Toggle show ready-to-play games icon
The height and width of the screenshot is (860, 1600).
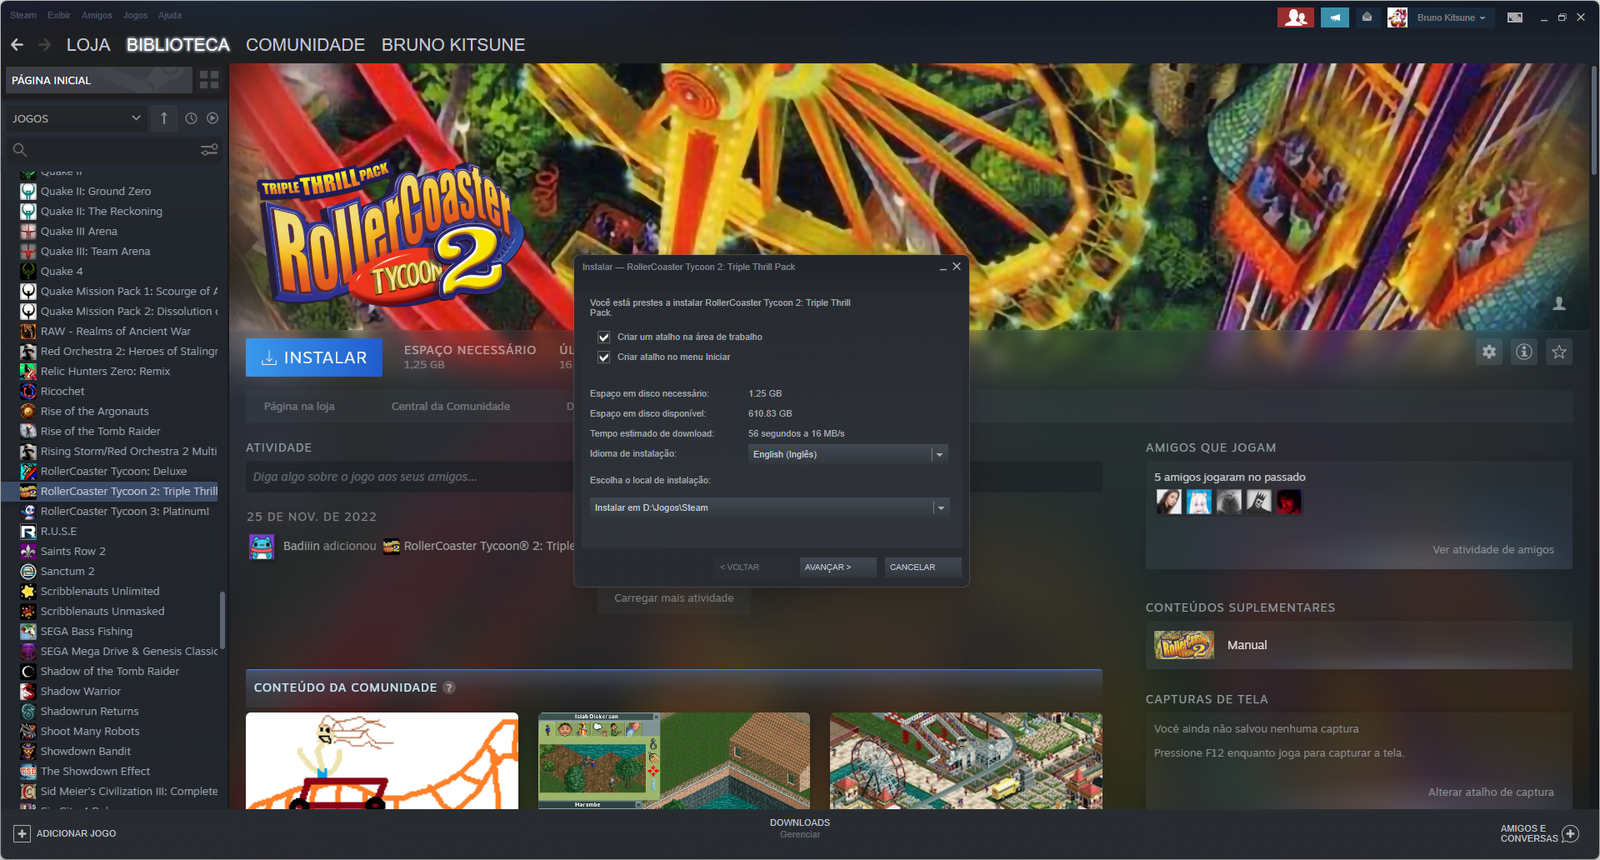click(212, 118)
